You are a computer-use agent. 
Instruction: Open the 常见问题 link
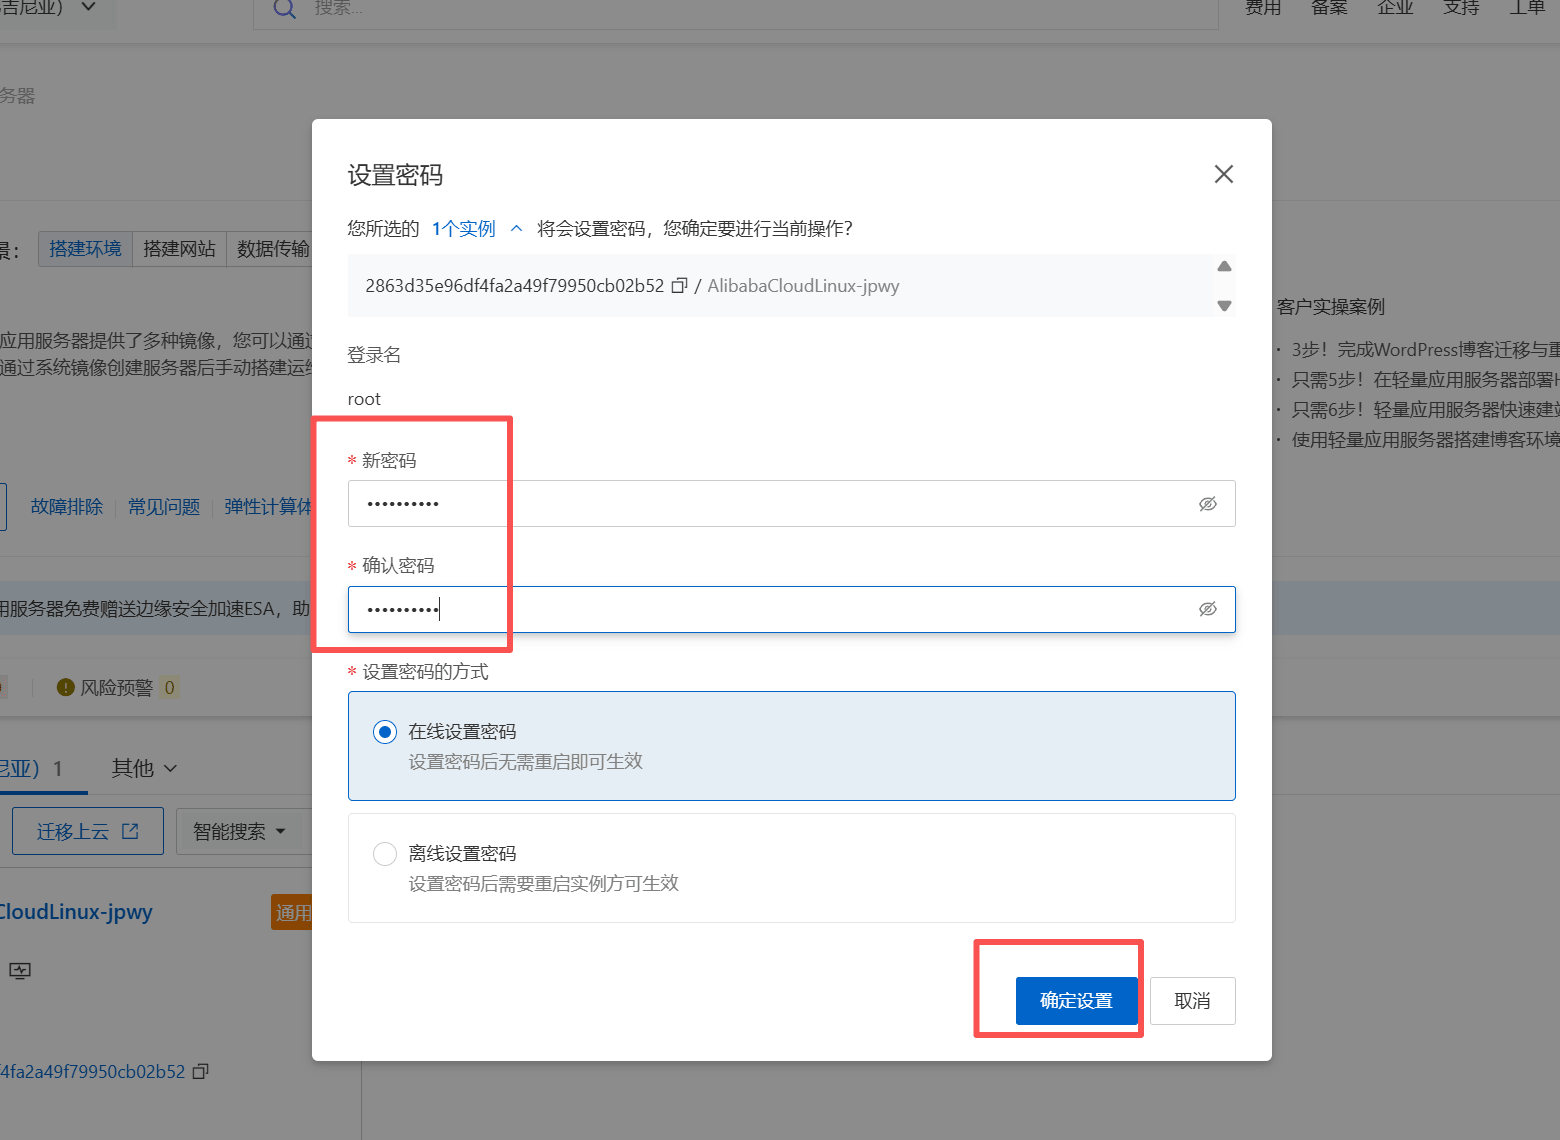click(x=164, y=507)
